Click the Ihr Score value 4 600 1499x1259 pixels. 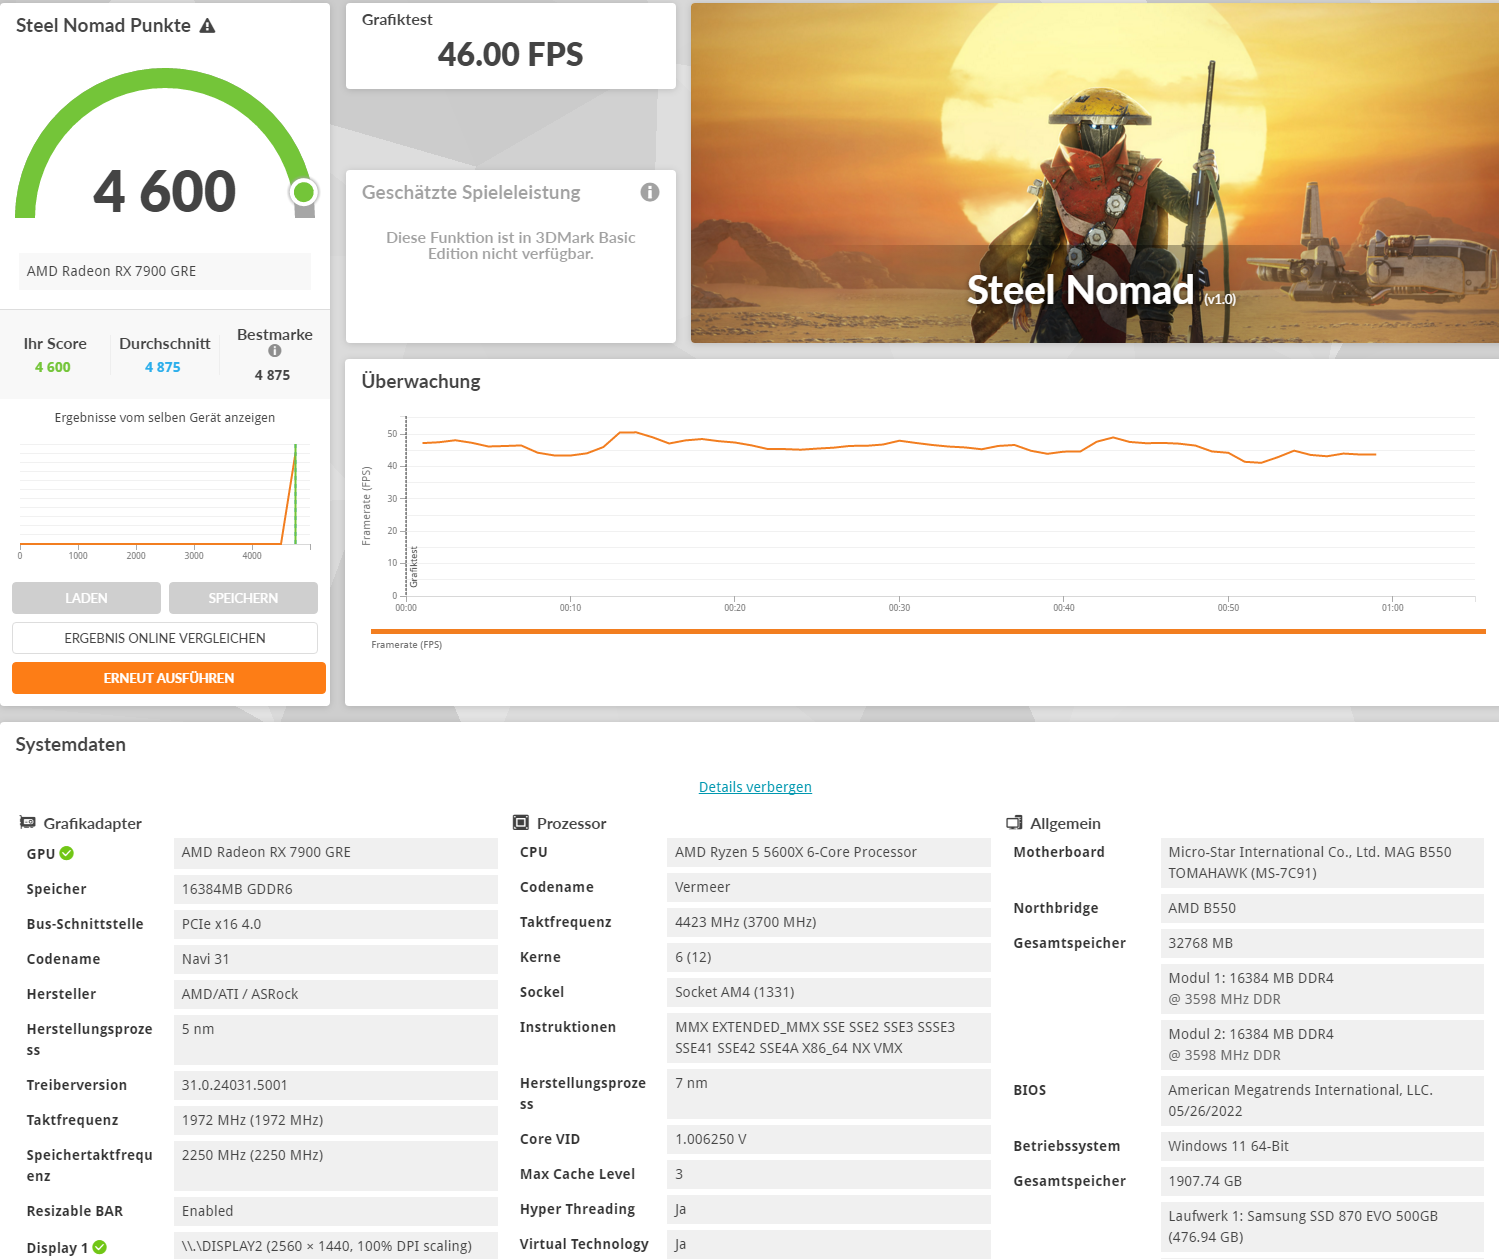click(53, 367)
